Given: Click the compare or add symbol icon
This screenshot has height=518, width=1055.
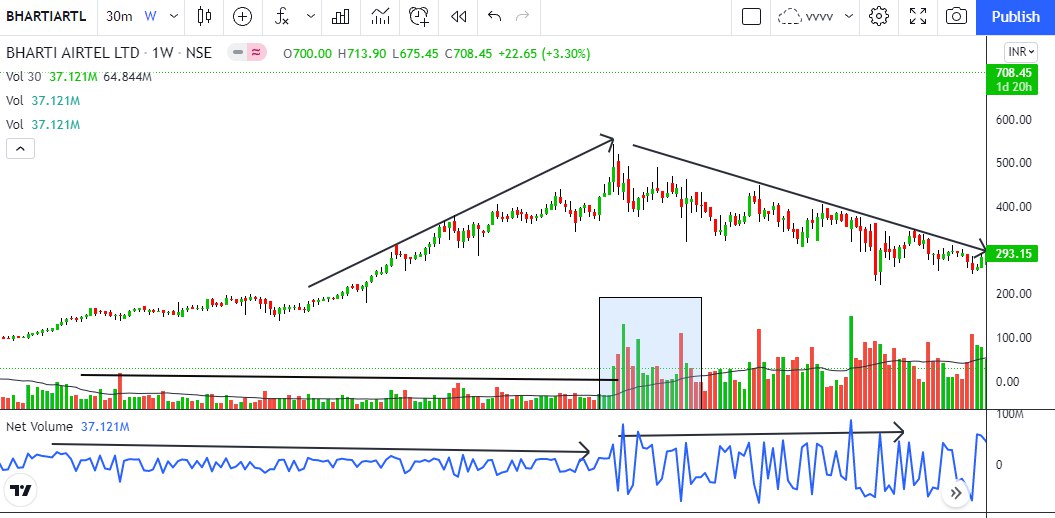Looking at the screenshot, I should click(x=242, y=16).
